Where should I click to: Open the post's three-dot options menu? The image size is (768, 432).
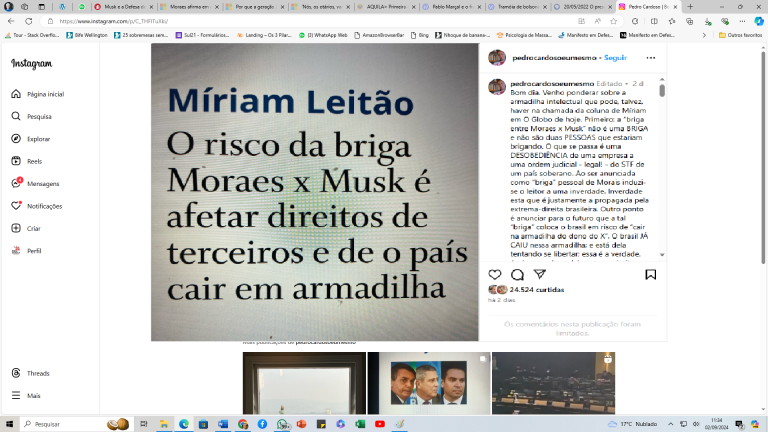click(650, 58)
